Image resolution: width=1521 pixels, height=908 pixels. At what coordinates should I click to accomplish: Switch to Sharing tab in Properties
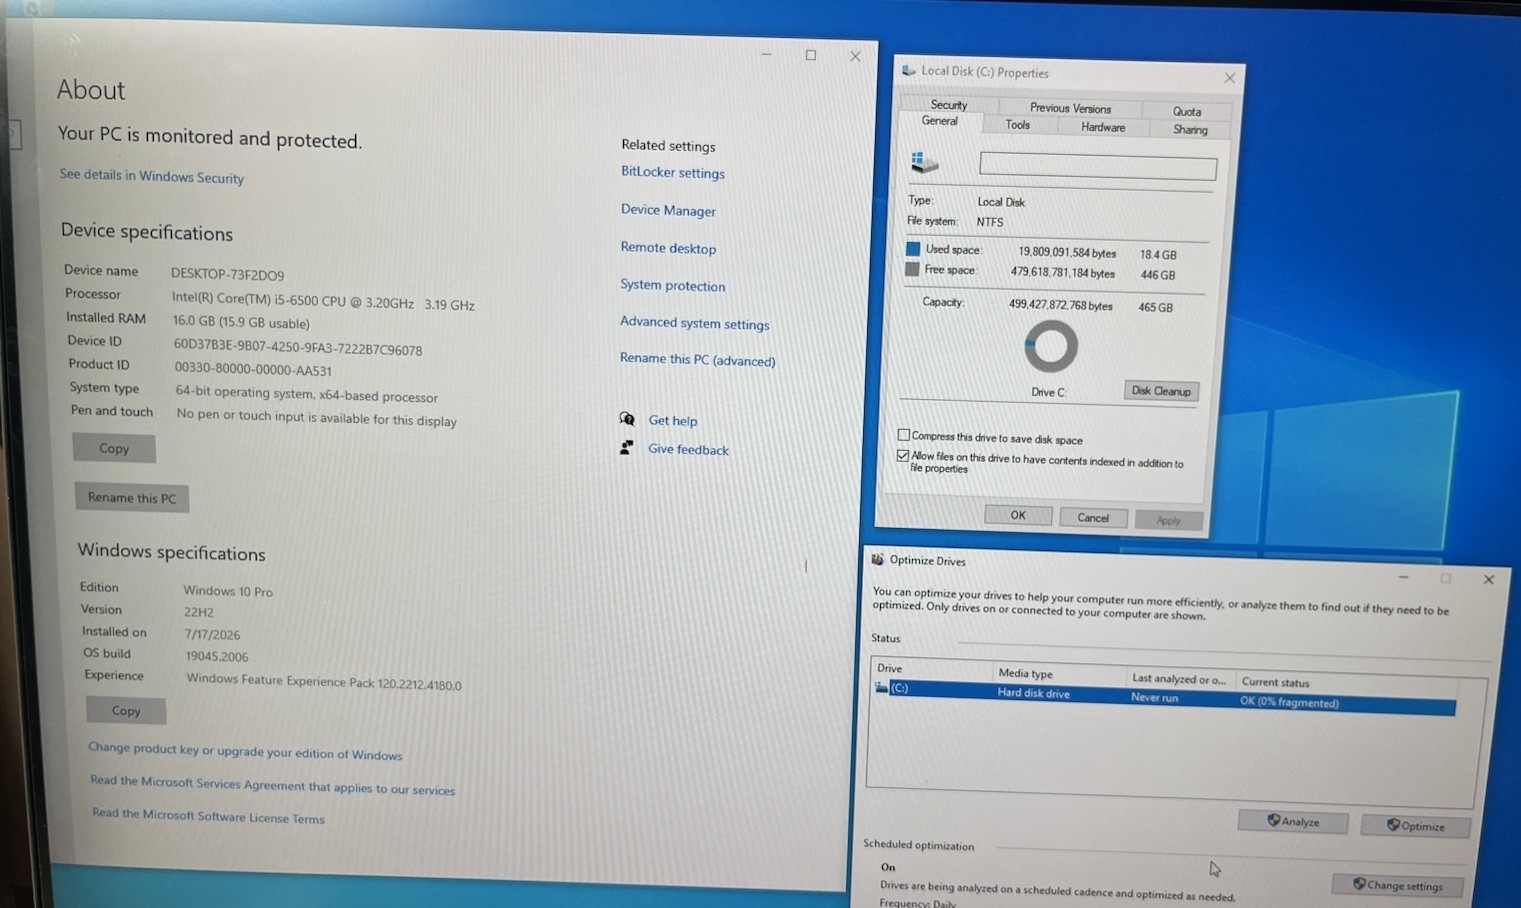(1190, 130)
